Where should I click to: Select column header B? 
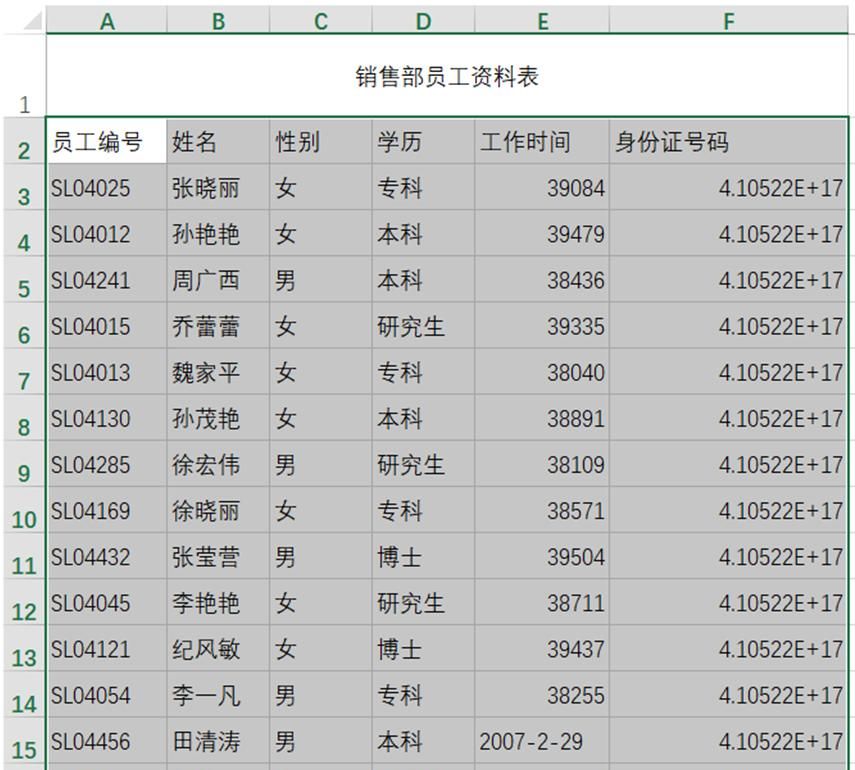pyautogui.click(x=218, y=20)
